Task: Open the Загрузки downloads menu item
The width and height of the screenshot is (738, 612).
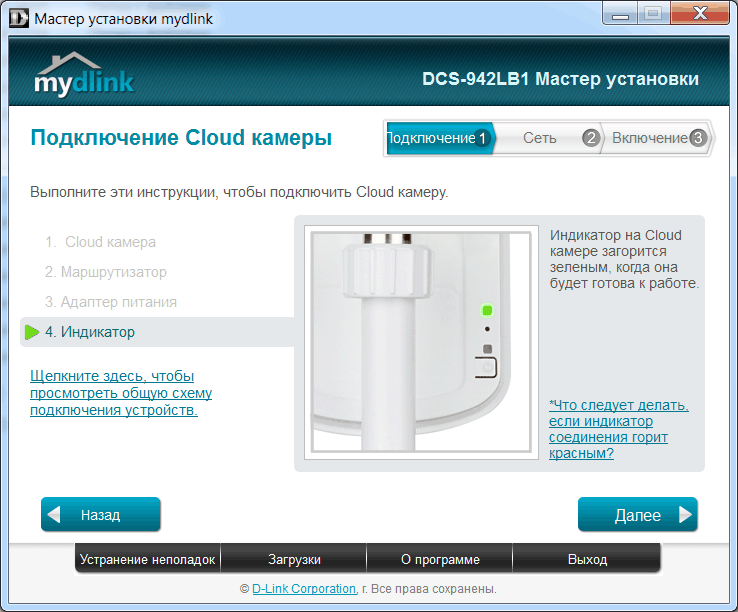Action: click(x=294, y=559)
